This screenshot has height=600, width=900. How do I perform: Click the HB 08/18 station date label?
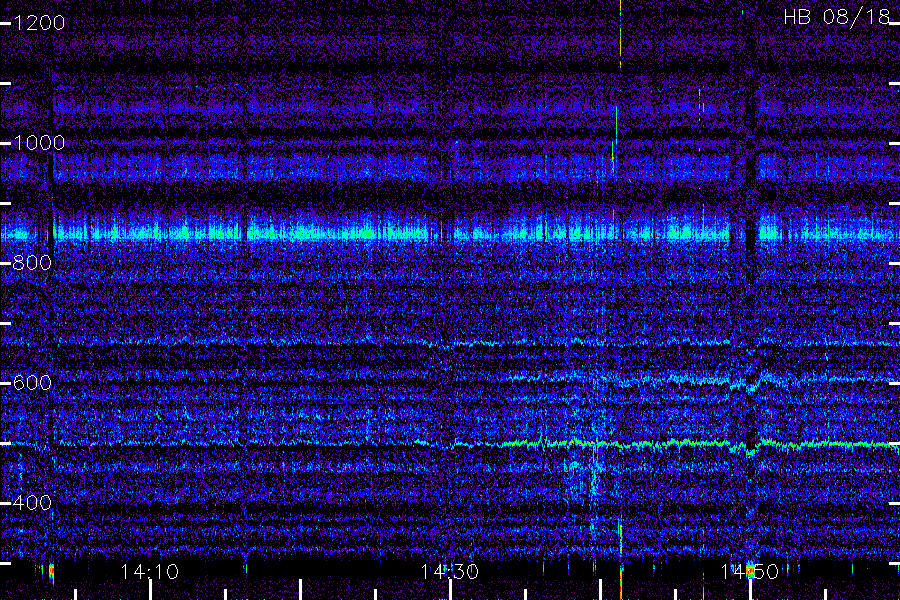tap(837, 17)
